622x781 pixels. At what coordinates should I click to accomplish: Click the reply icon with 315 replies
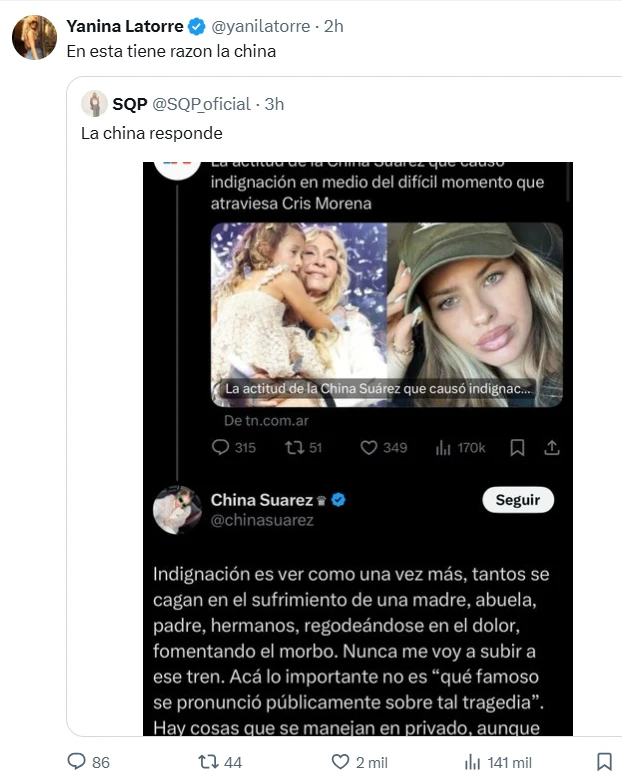click(x=221, y=448)
